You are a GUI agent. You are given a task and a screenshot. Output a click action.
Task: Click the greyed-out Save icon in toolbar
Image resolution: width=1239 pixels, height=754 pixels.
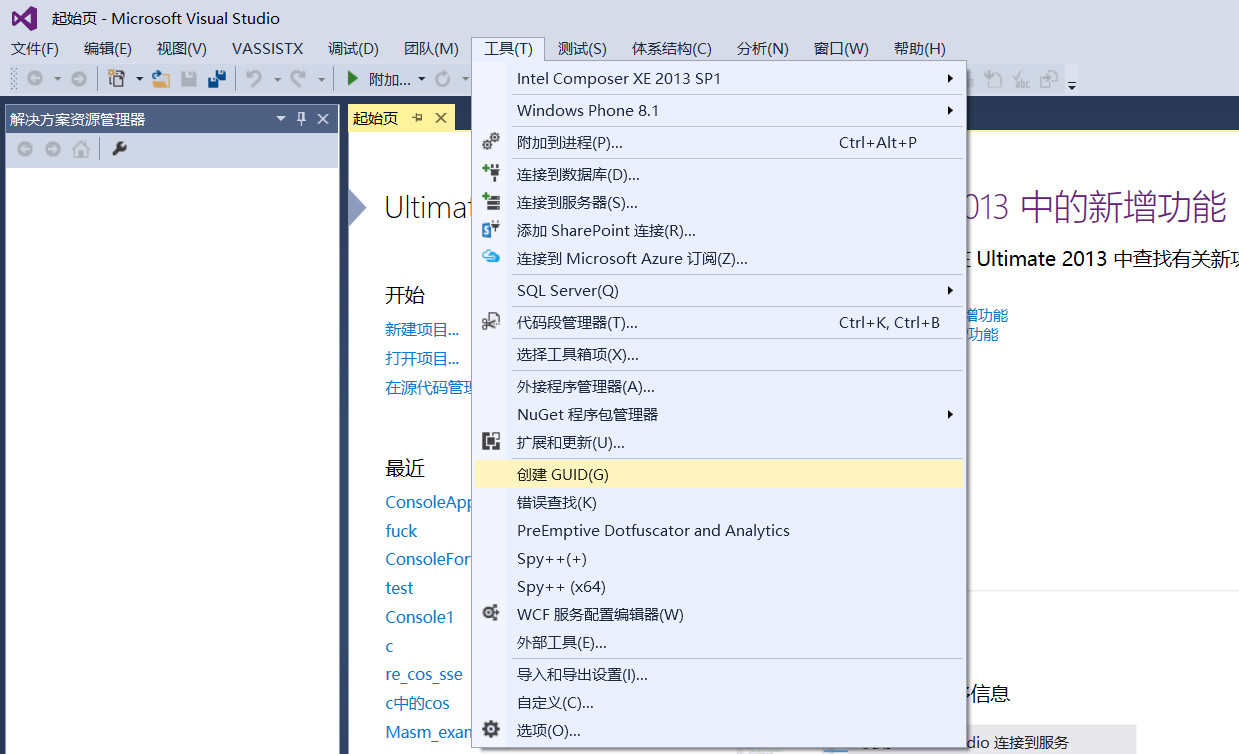tap(189, 79)
